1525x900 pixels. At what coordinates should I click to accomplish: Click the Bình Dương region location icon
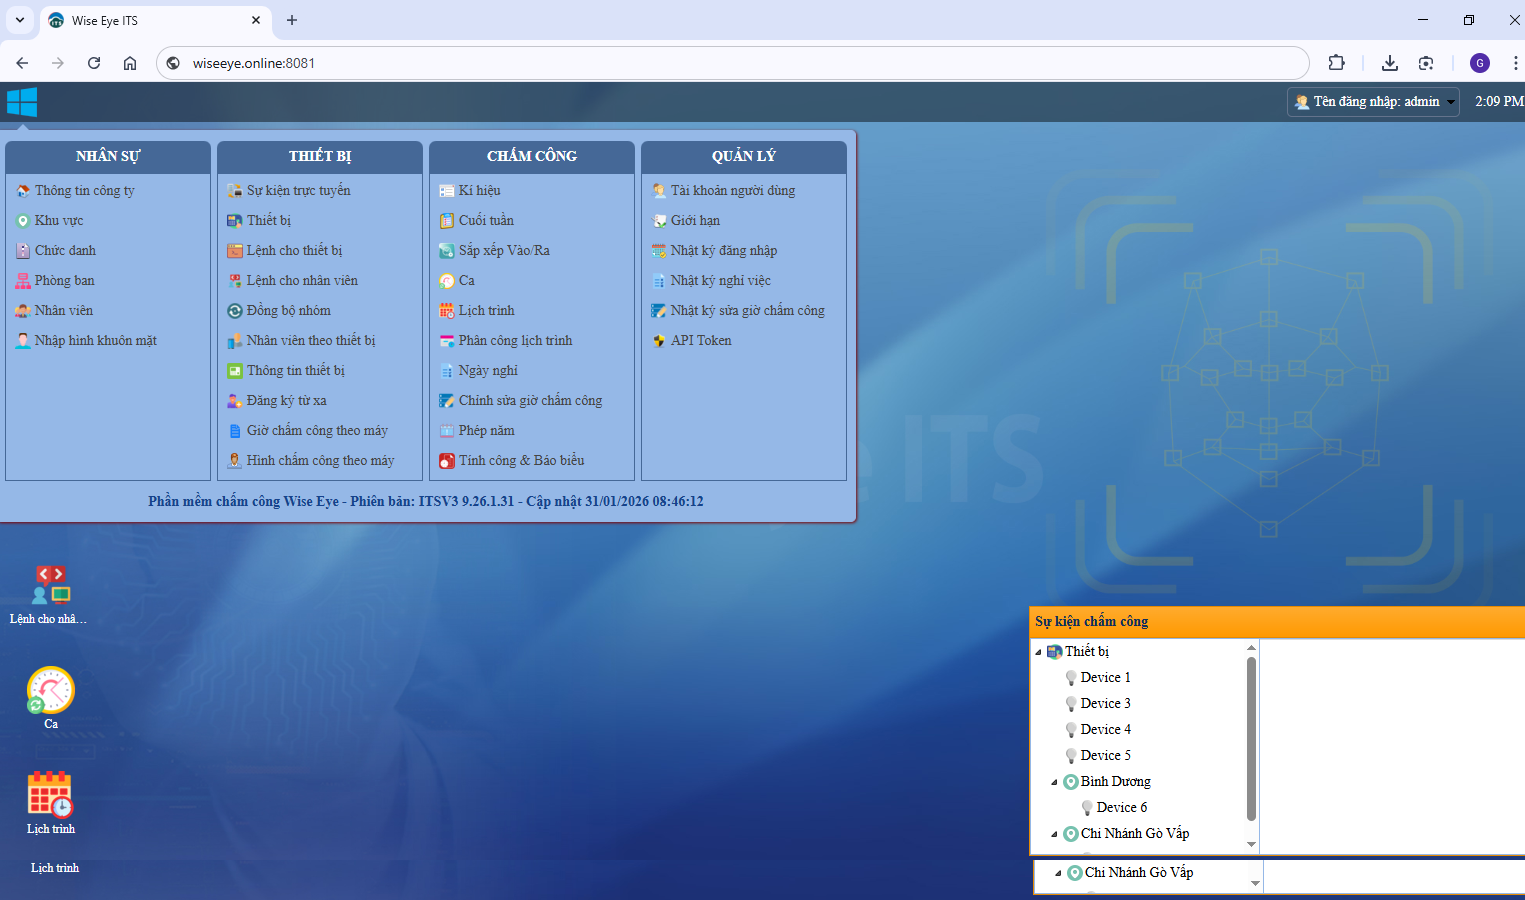[x=1071, y=782]
